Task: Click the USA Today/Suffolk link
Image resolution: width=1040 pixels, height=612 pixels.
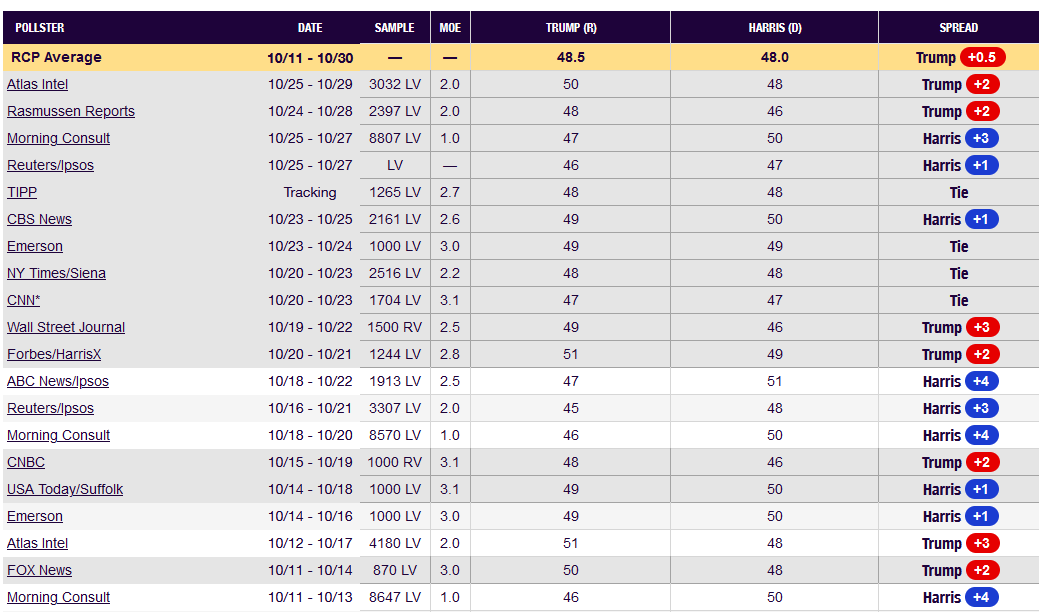Action: pyautogui.click(x=65, y=489)
